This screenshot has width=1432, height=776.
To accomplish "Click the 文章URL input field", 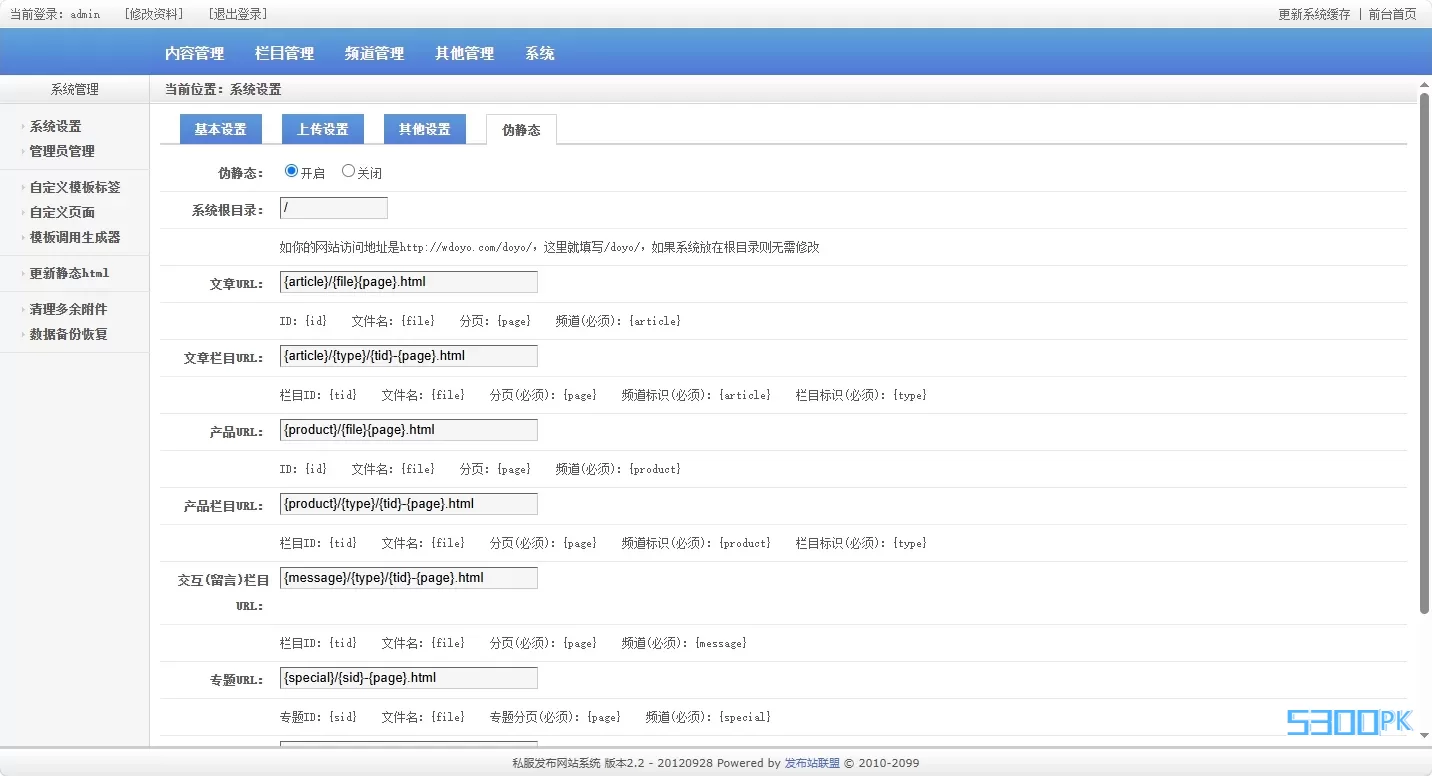I will 409,282.
